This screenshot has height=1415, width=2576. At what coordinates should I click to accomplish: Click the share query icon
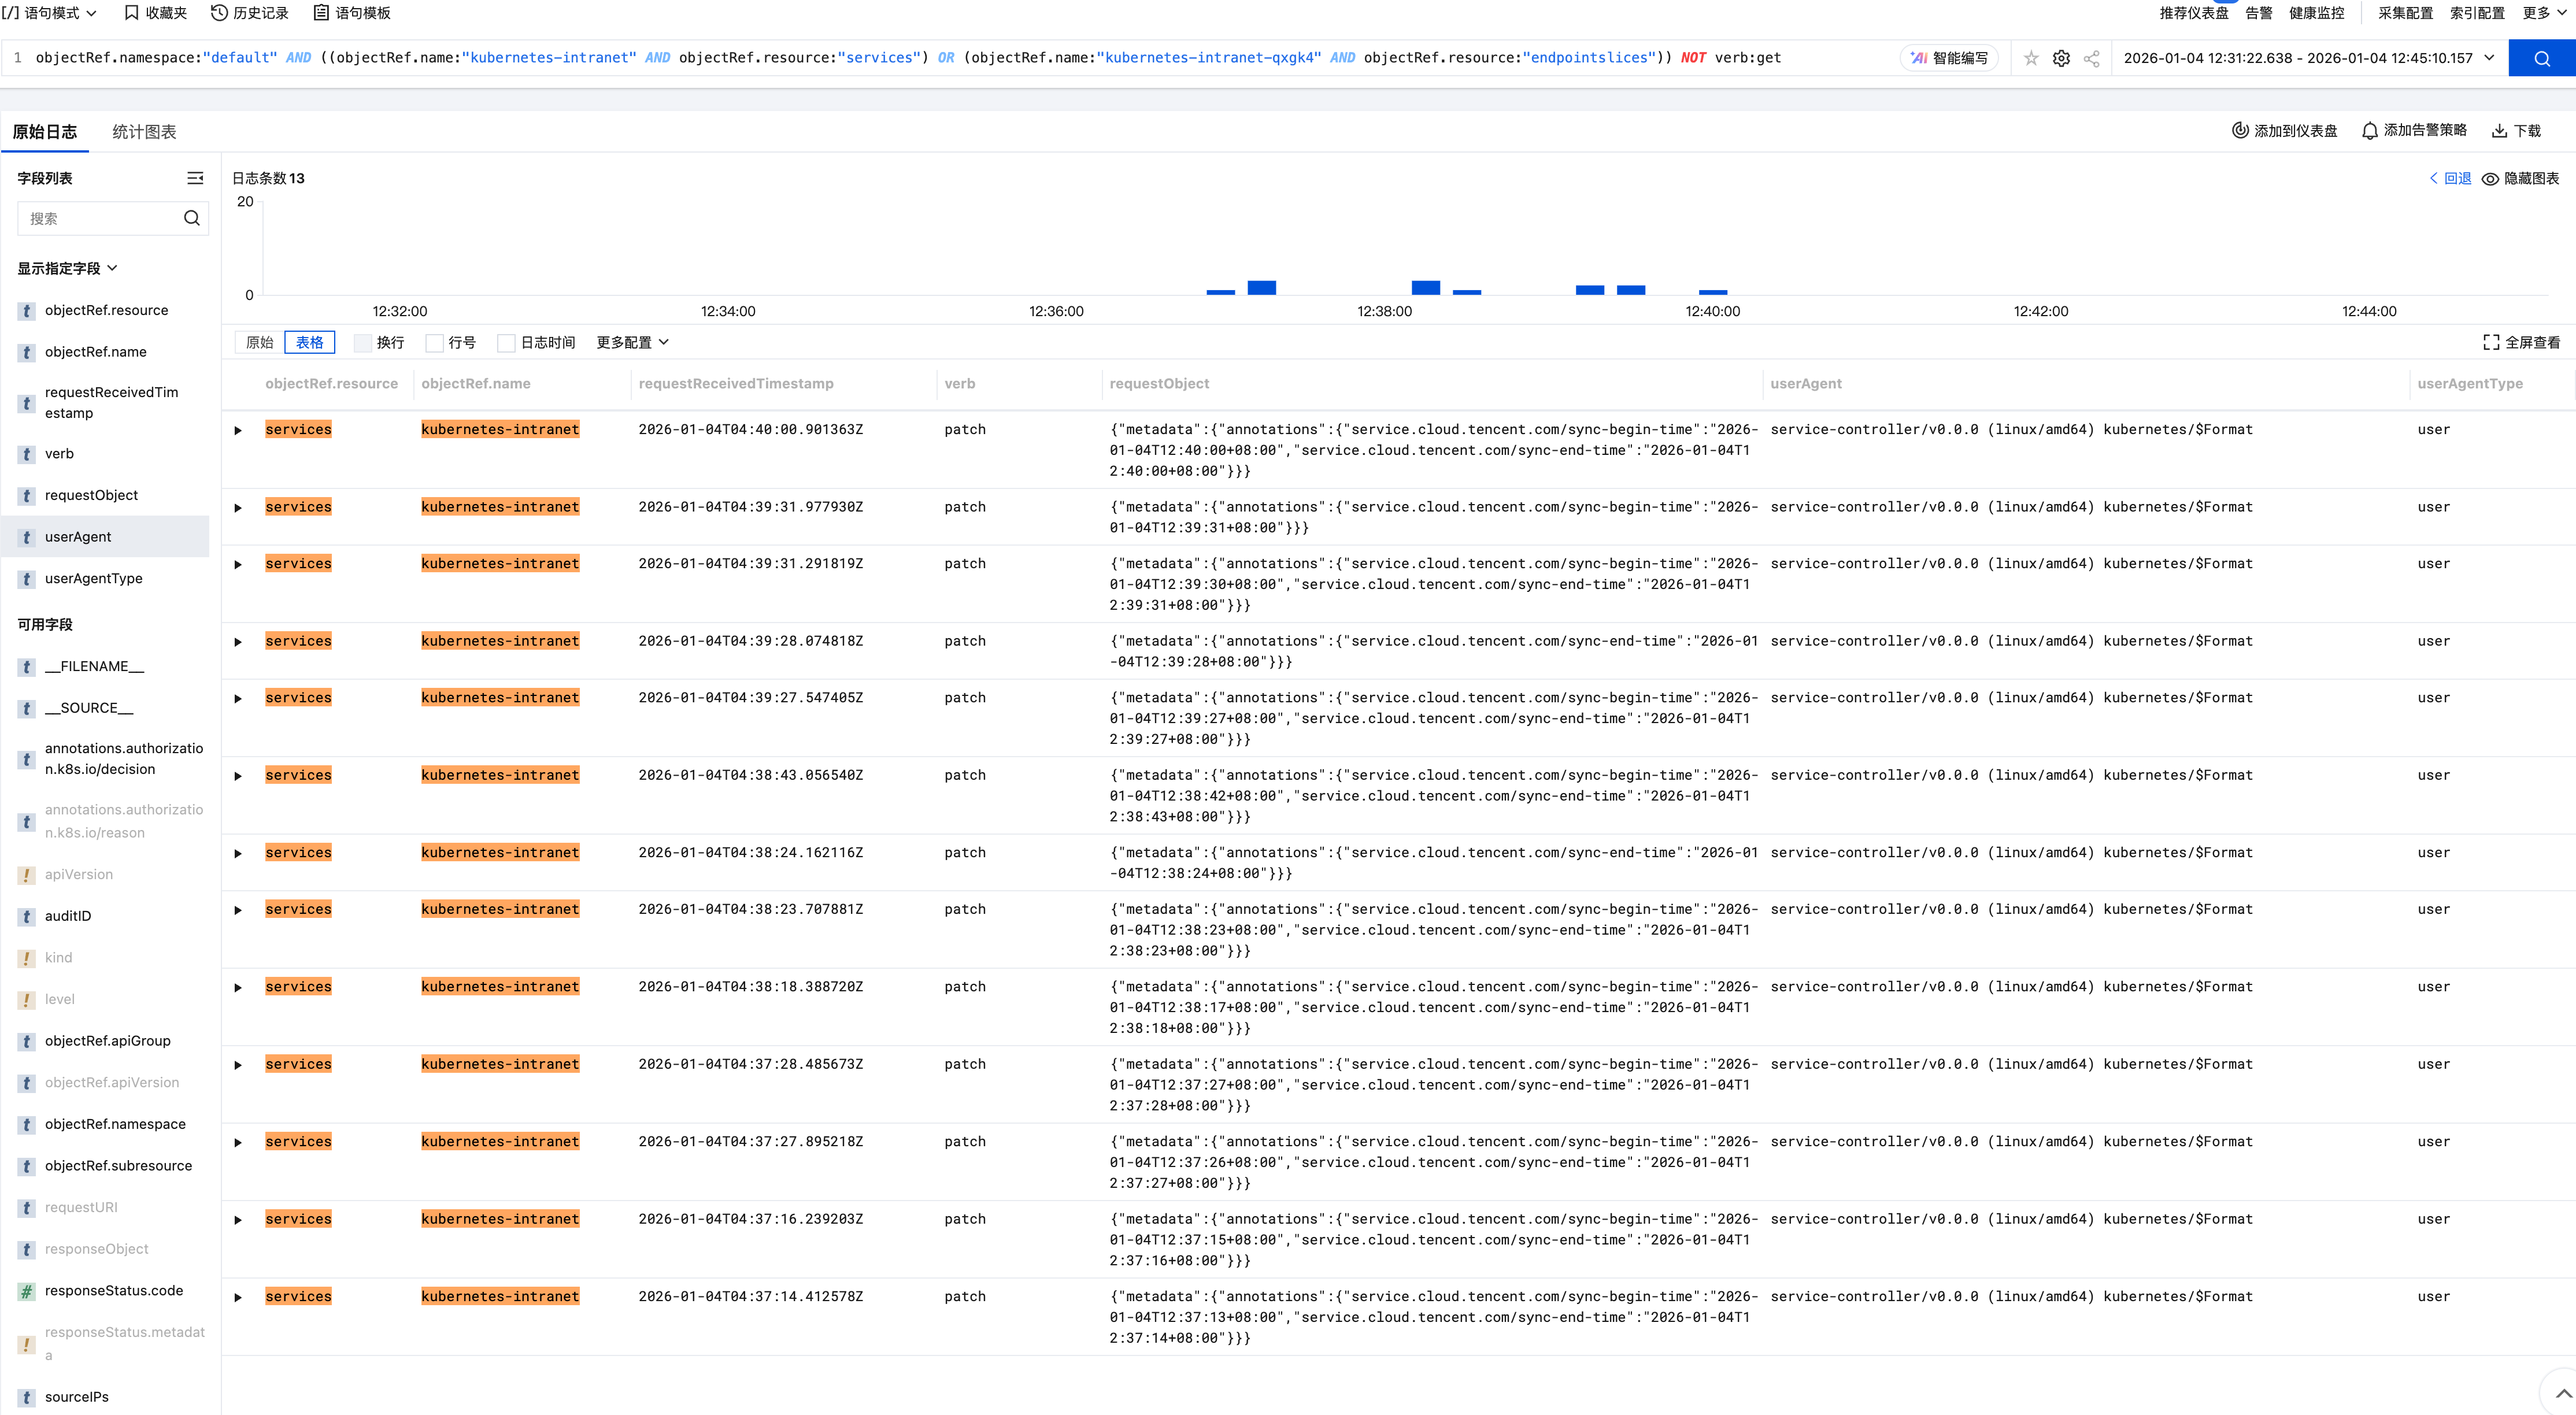click(x=2091, y=58)
